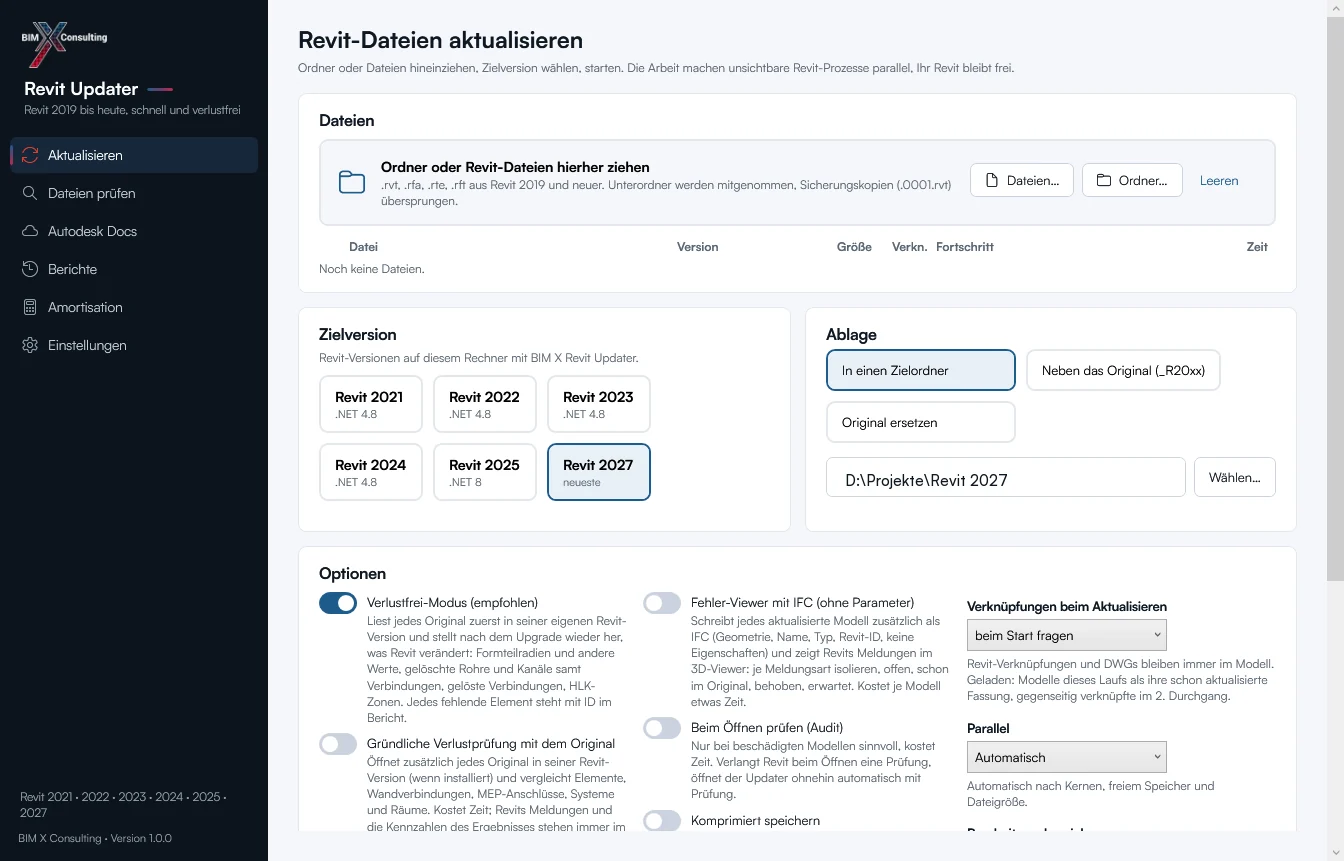The width and height of the screenshot is (1344, 861).
Task: Click the Zeit column header
Action: pos(1257,247)
